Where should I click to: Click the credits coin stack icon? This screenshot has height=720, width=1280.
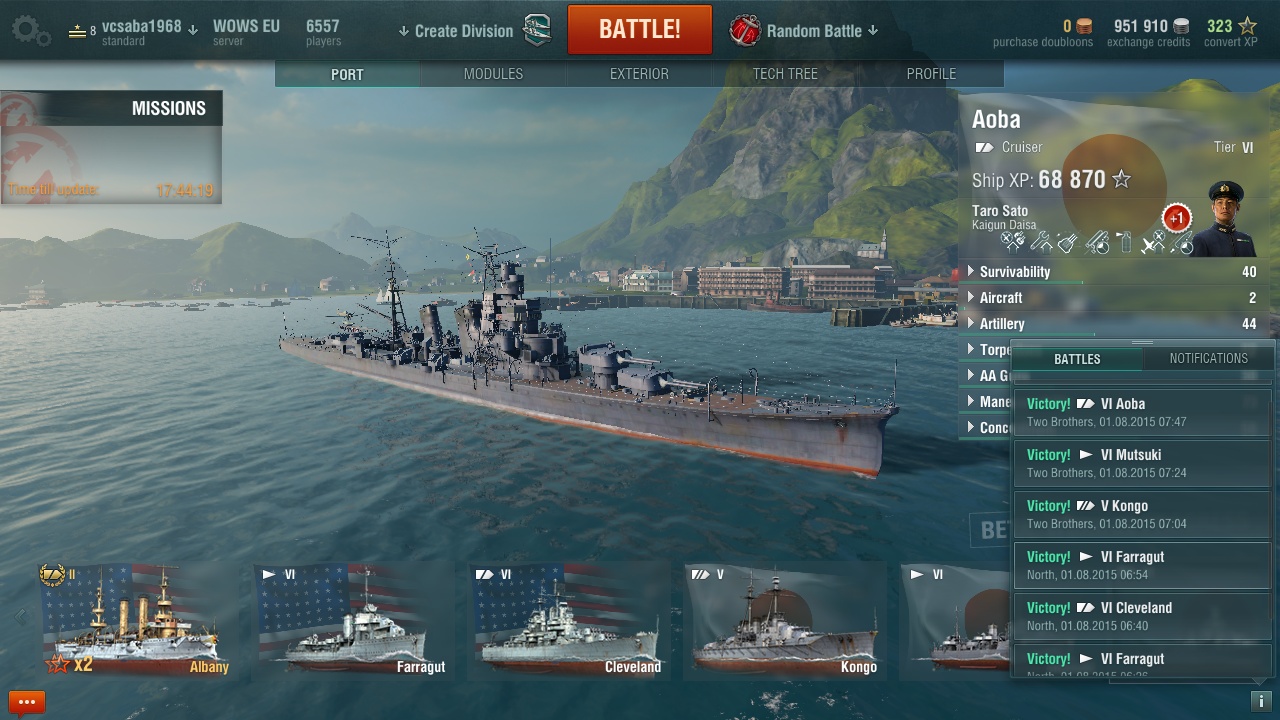click(1182, 27)
